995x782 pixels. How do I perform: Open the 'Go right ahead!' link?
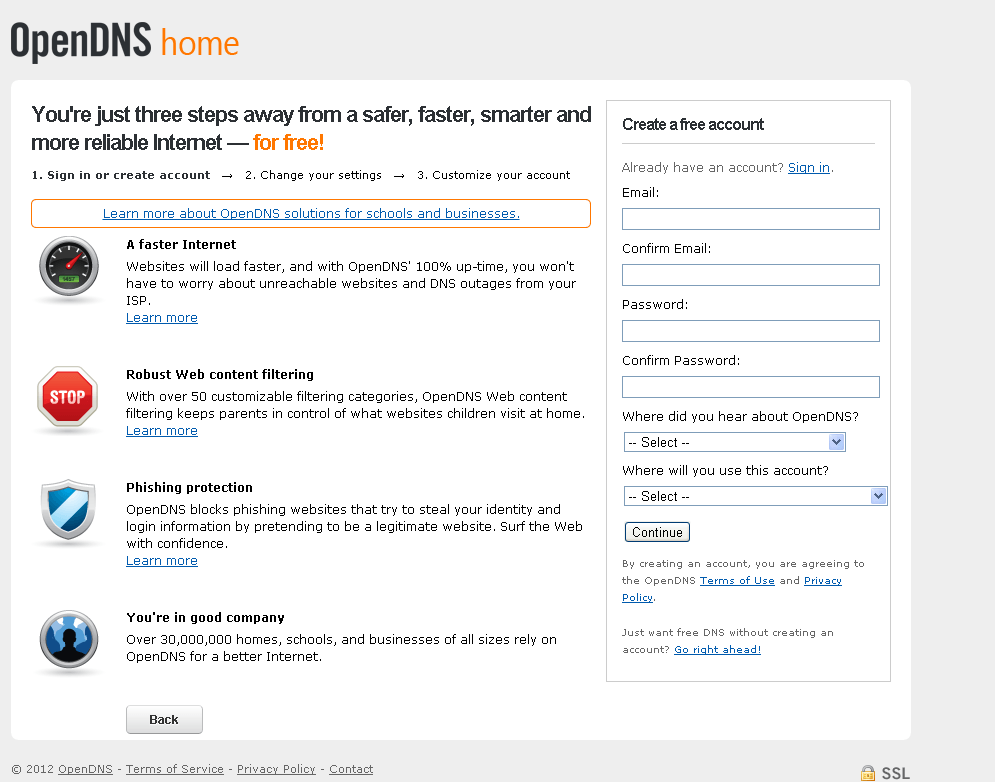coord(717,650)
